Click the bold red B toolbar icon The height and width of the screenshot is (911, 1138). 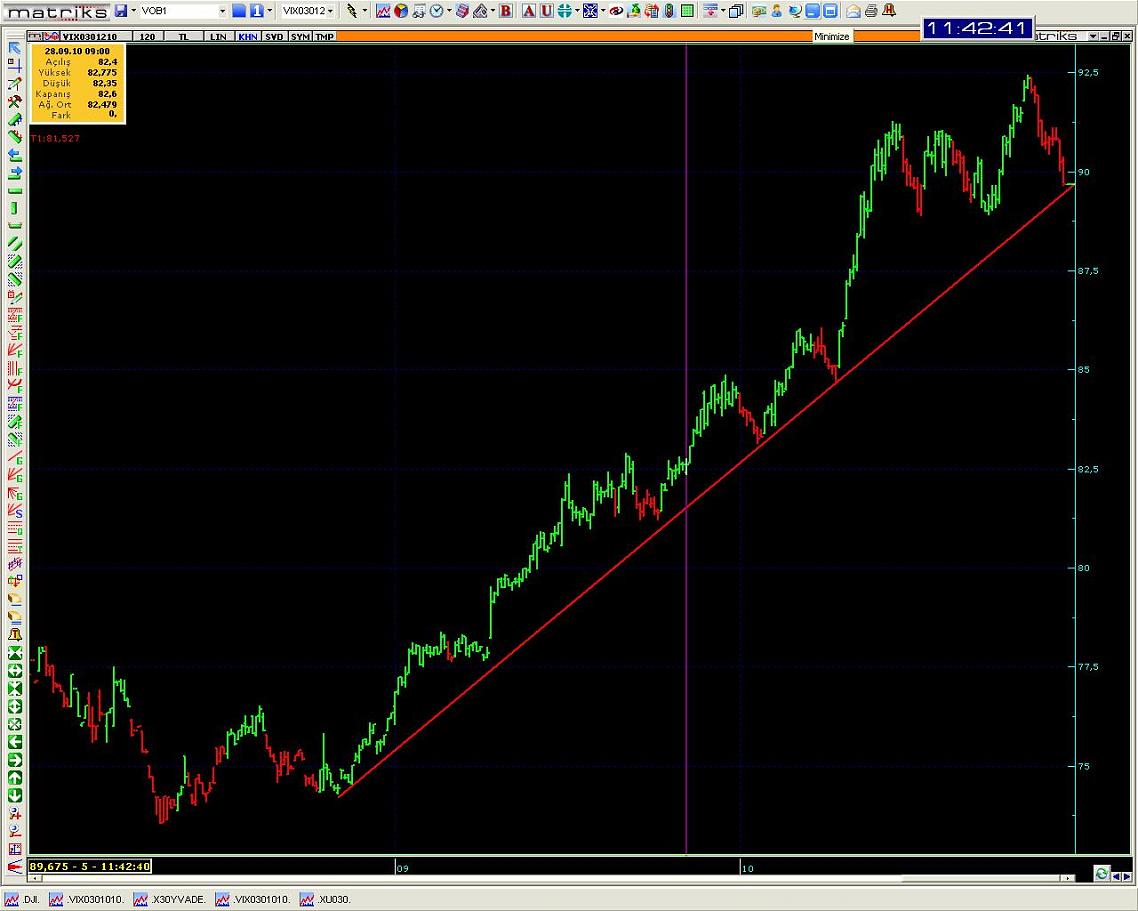(506, 11)
